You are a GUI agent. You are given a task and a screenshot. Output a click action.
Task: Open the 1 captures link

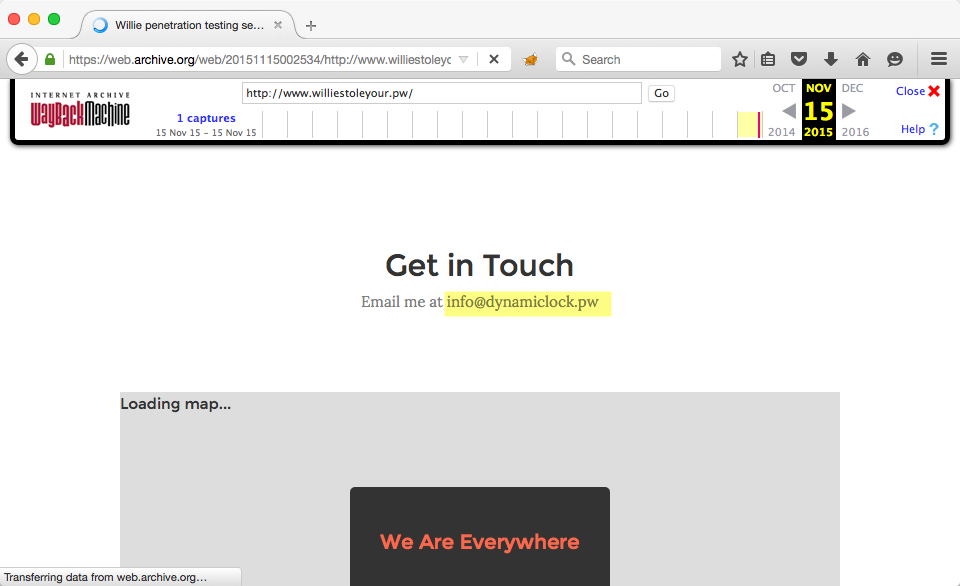click(x=206, y=118)
